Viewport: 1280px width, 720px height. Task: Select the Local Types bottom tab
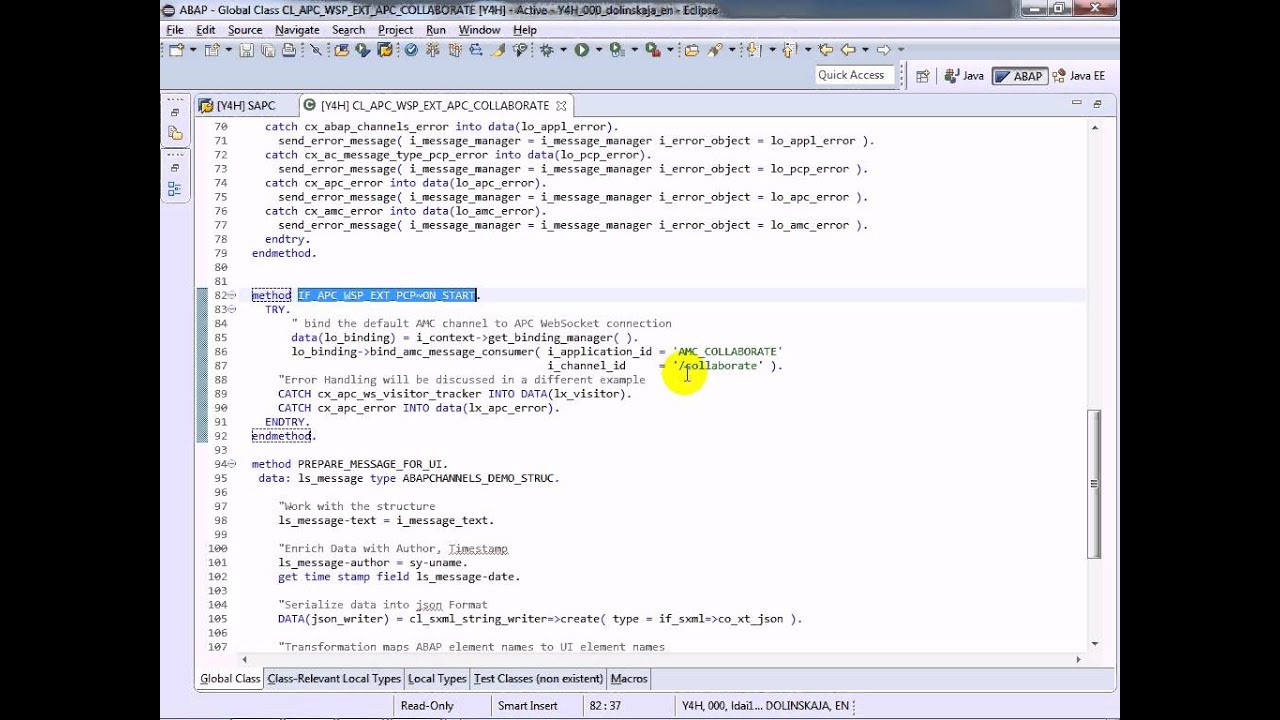437,679
